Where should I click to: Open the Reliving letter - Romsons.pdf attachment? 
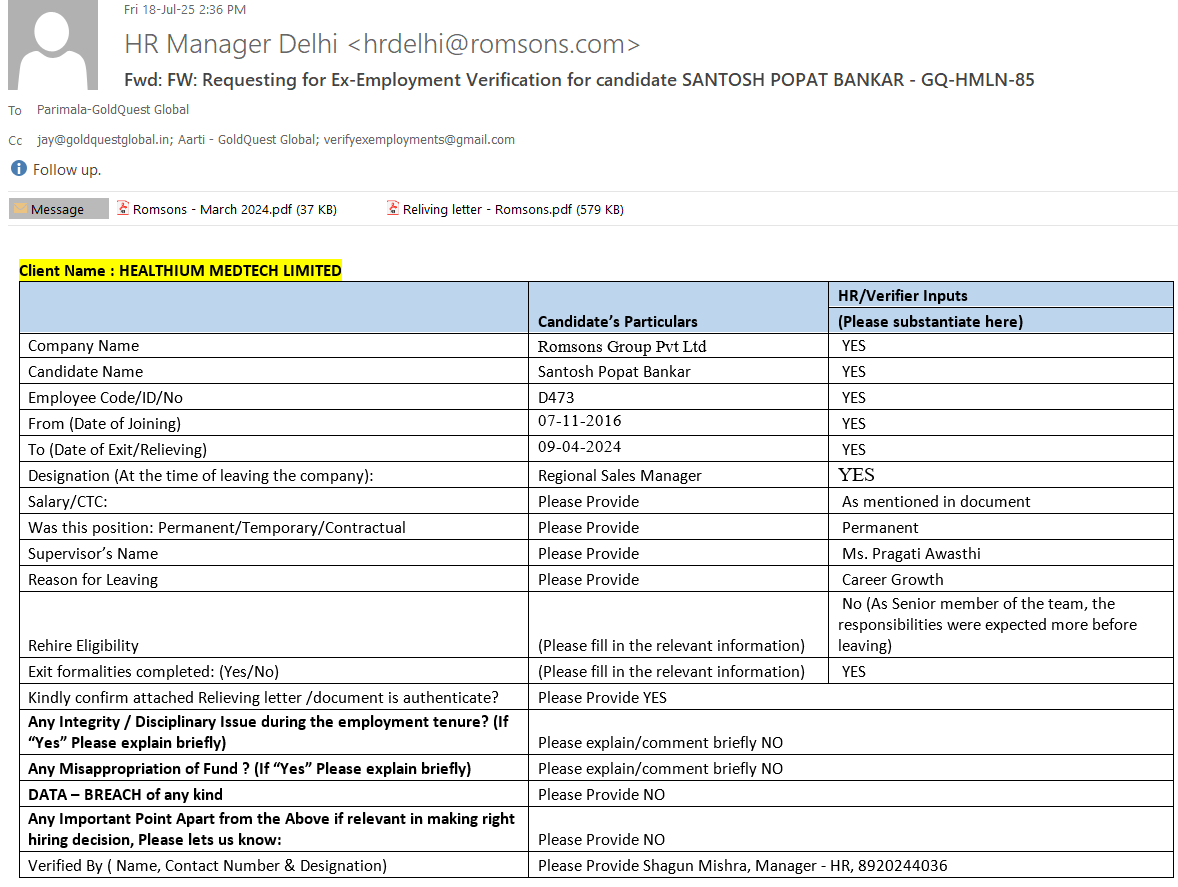(512, 209)
